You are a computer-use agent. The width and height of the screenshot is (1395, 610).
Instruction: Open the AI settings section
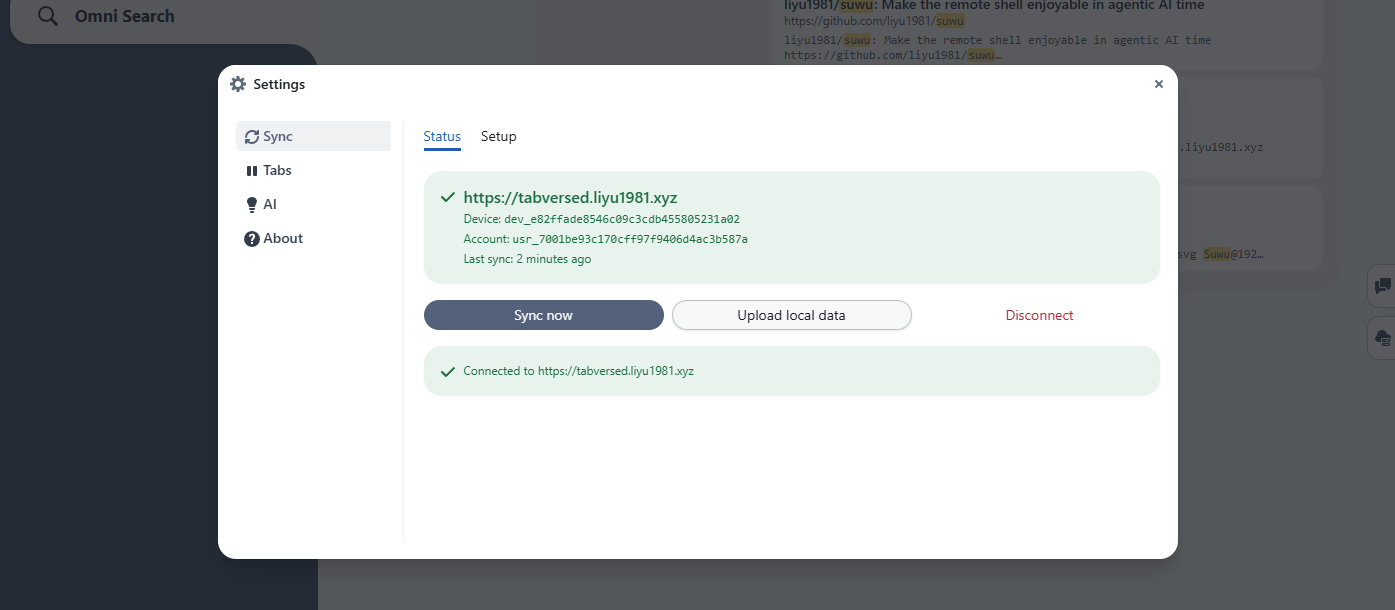pyautogui.click(x=313, y=204)
